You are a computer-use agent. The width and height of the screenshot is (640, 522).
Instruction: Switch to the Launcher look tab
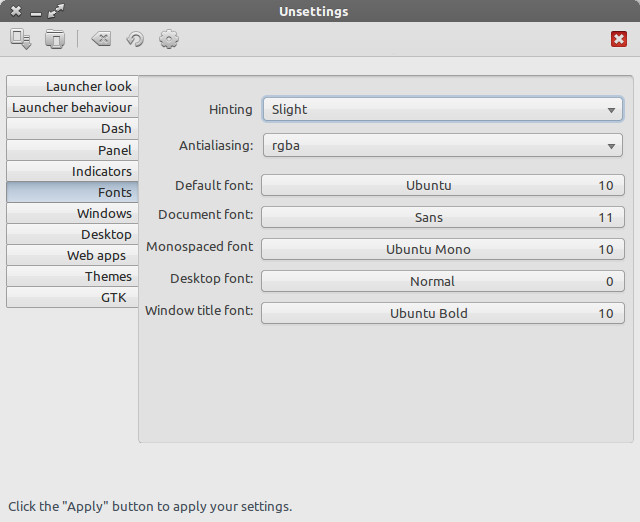73,86
